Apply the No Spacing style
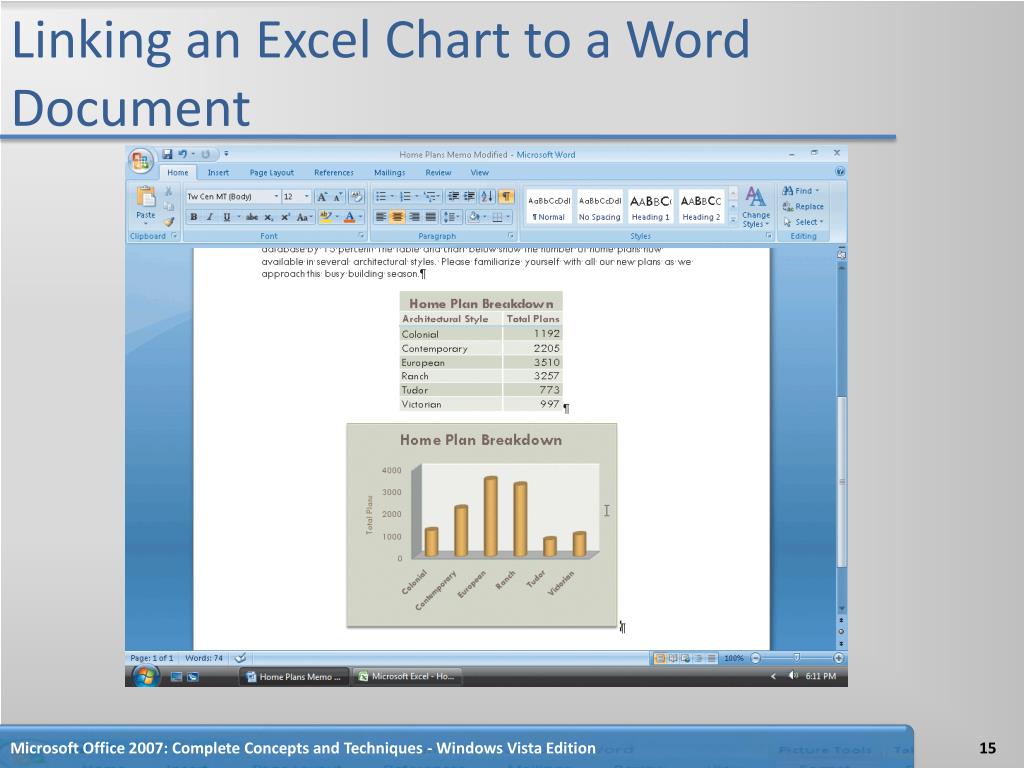This screenshot has height=768, width=1024. 600,208
